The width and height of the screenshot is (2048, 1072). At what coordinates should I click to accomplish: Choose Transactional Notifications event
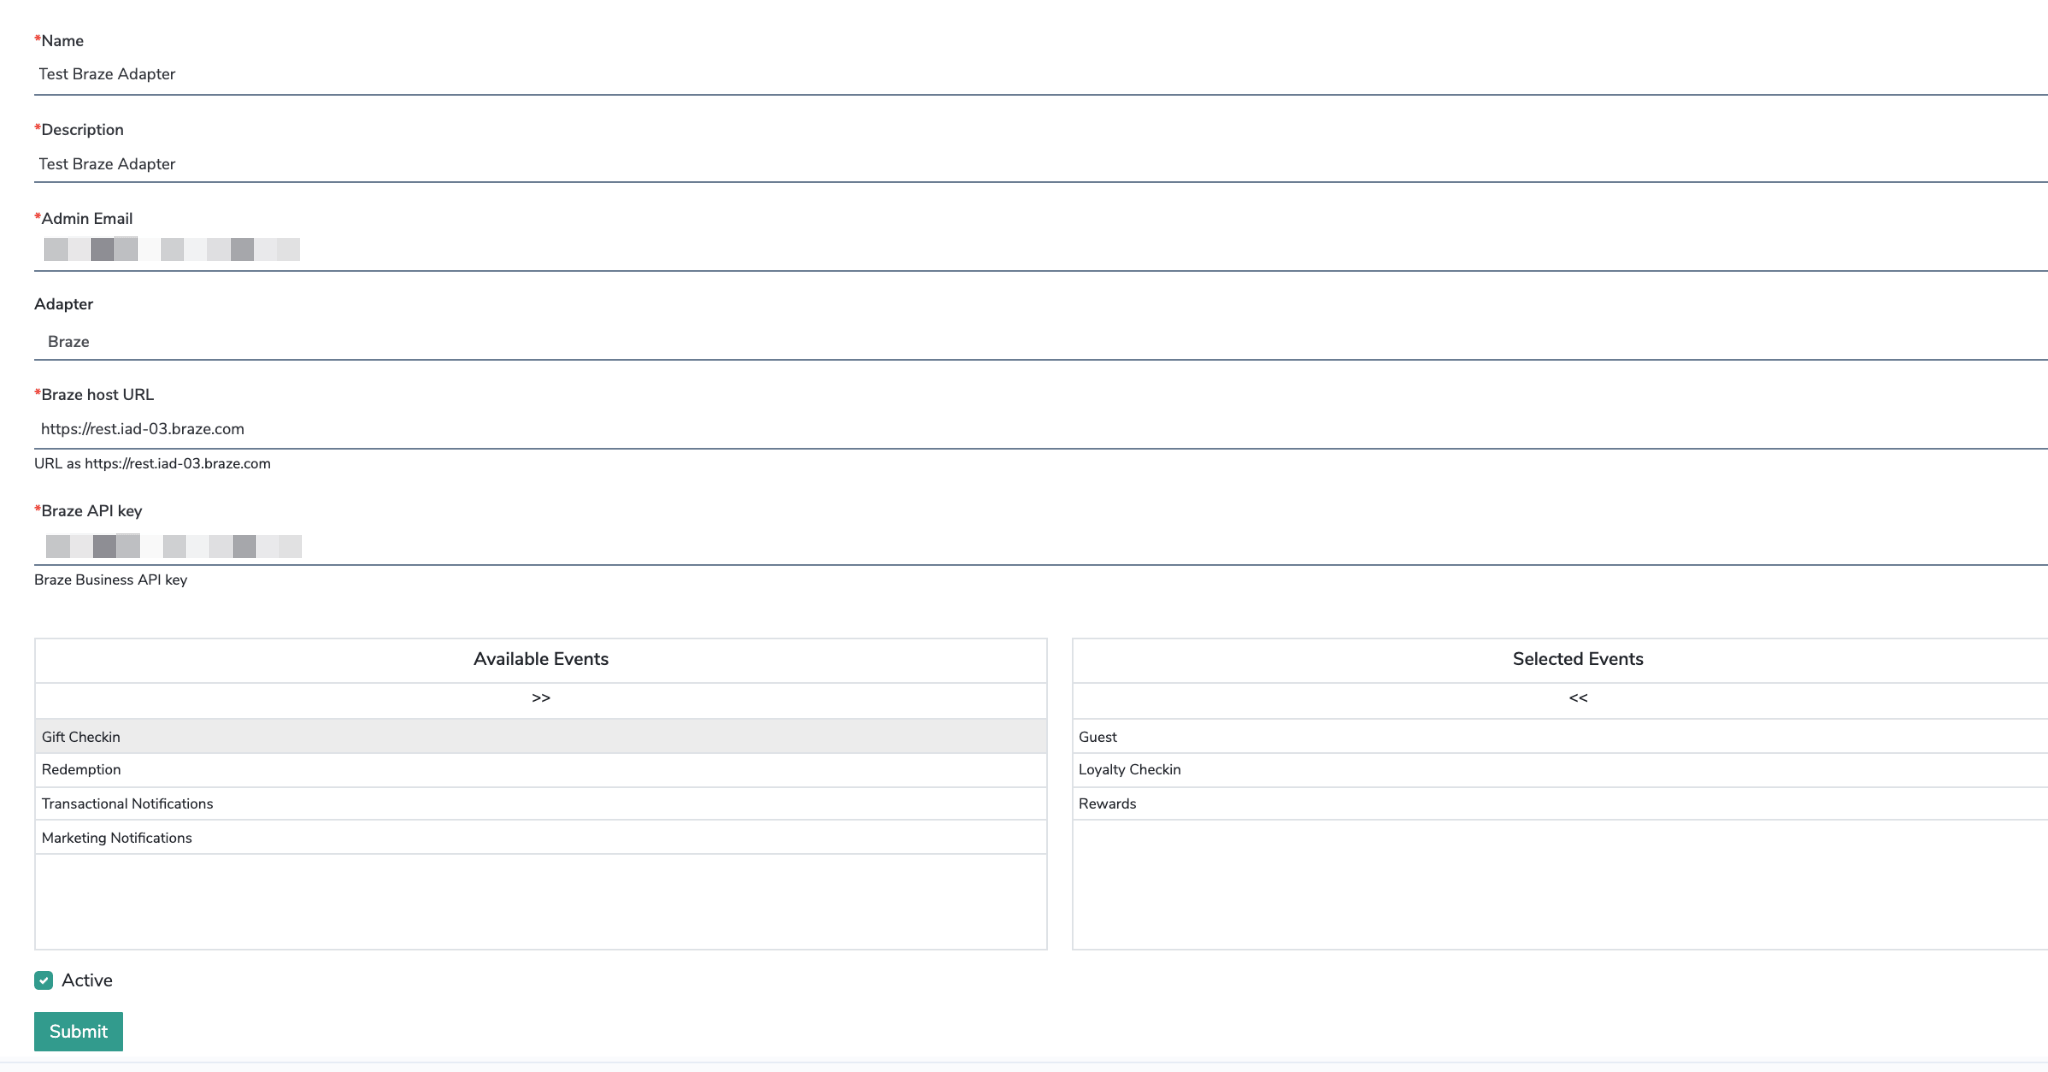point(540,804)
